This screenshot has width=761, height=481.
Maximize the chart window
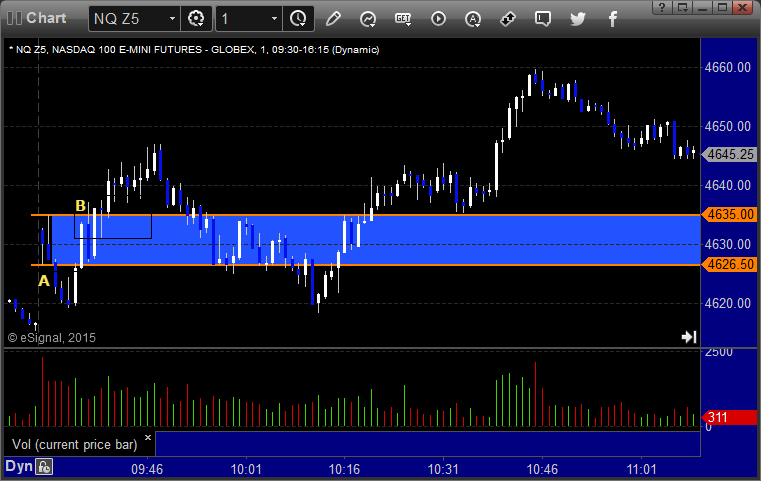[723, 7]
